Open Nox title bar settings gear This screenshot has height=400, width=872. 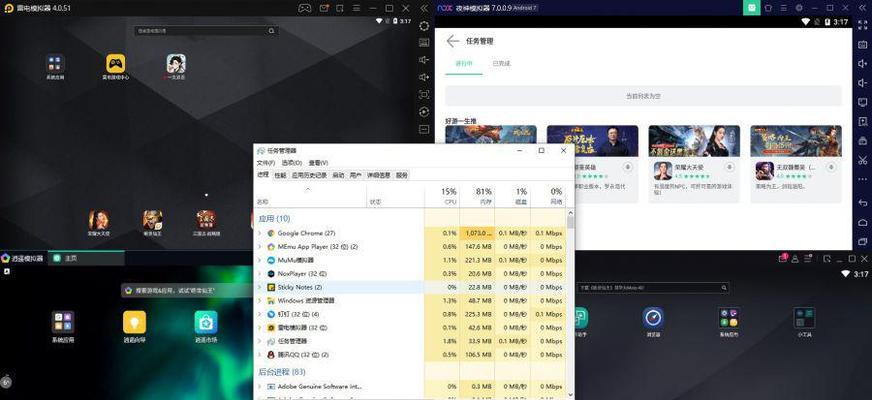point(799,8)
